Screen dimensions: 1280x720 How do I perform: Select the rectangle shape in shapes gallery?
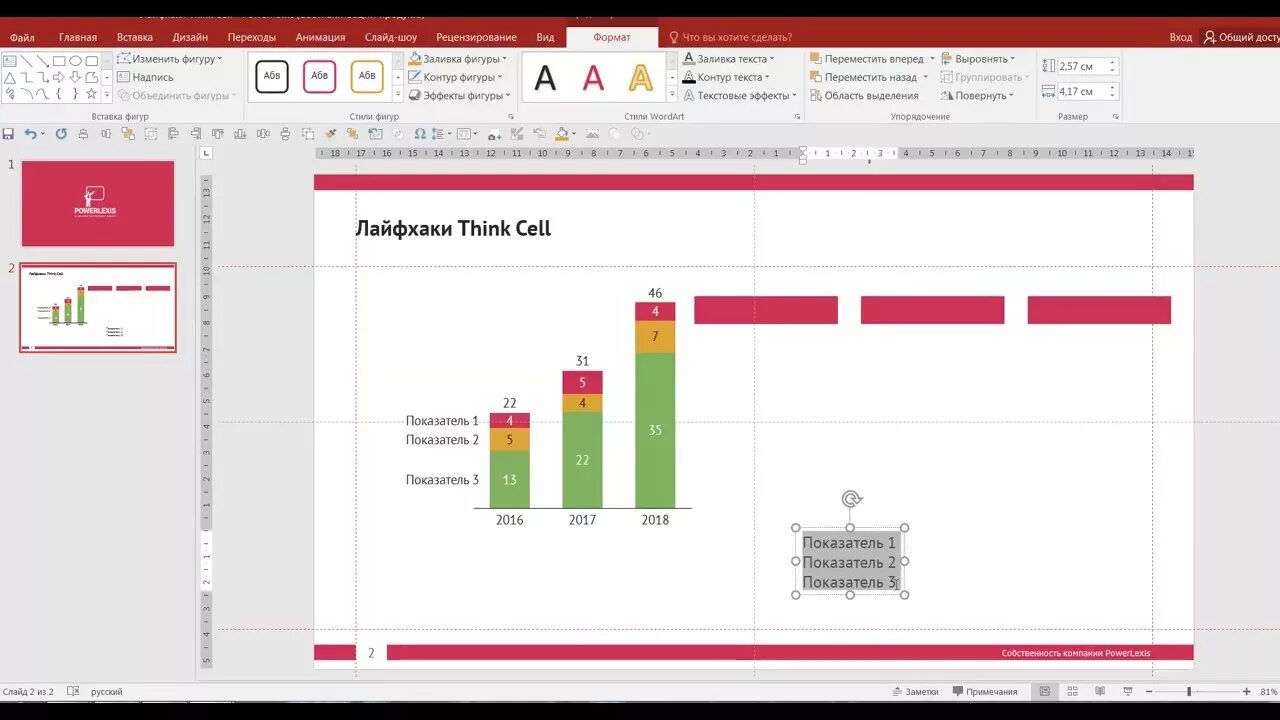coord(59,61)
